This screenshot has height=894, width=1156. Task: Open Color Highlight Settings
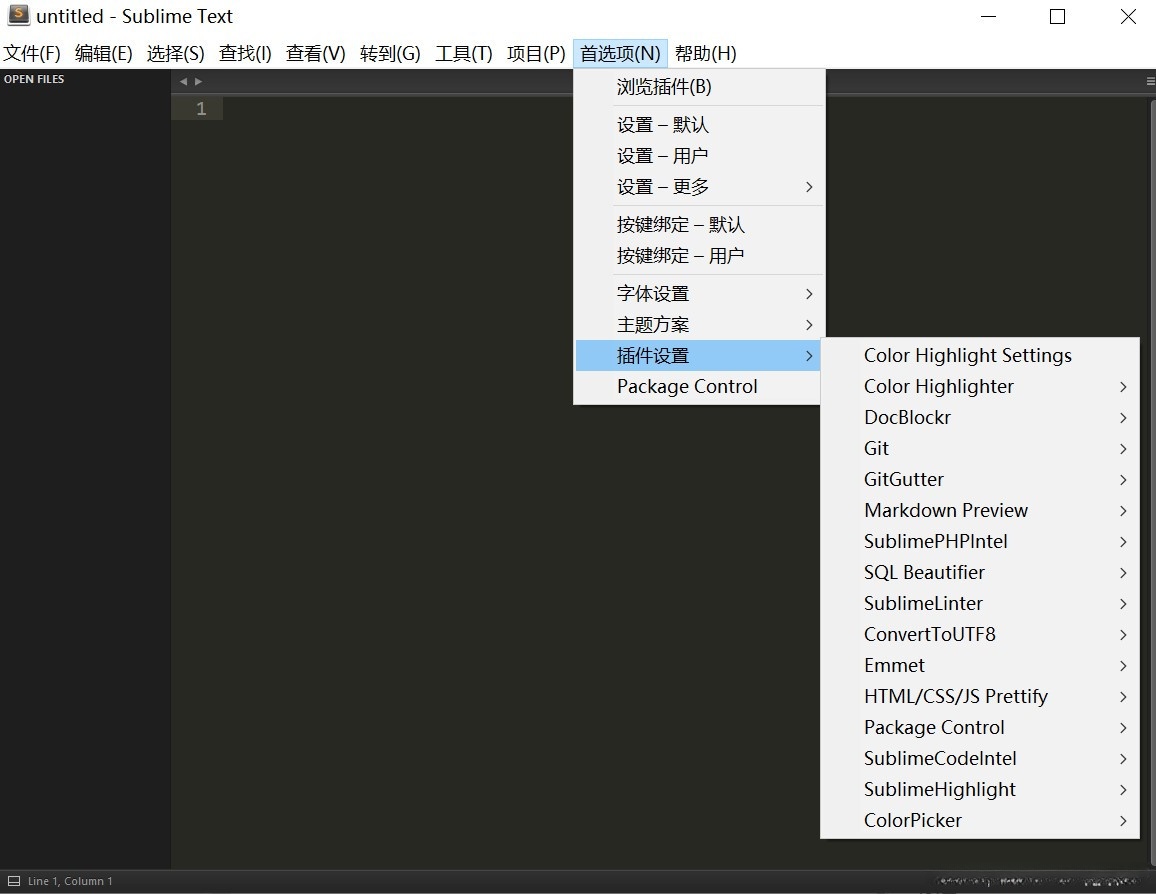point(967,355)
